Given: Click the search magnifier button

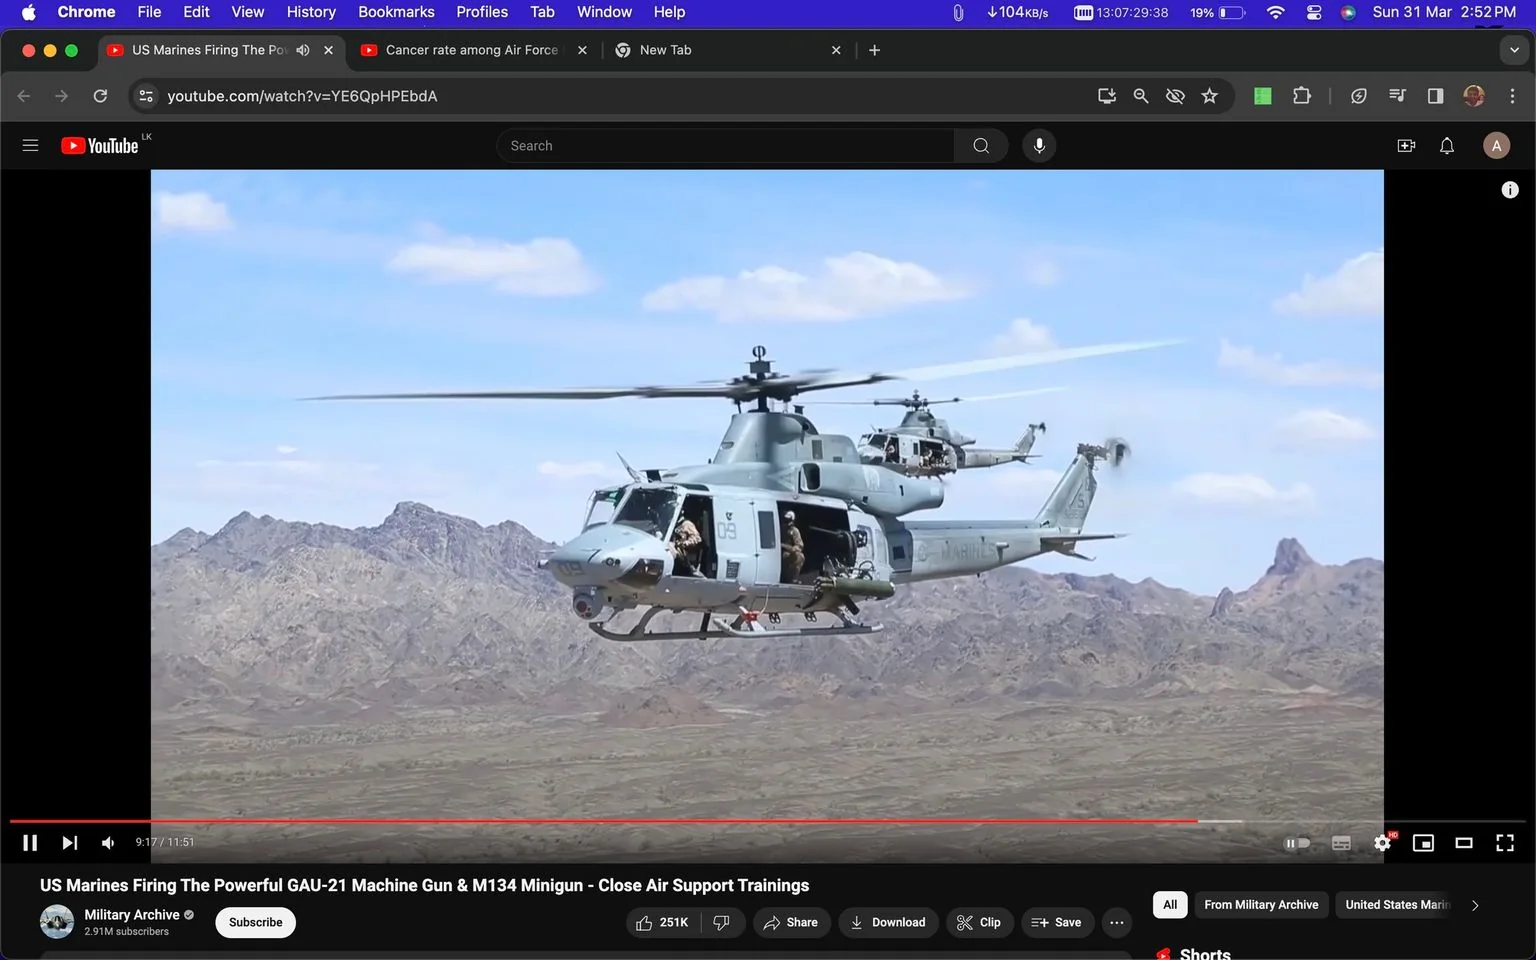Looking at the screenshot, I should click(981, 146).
